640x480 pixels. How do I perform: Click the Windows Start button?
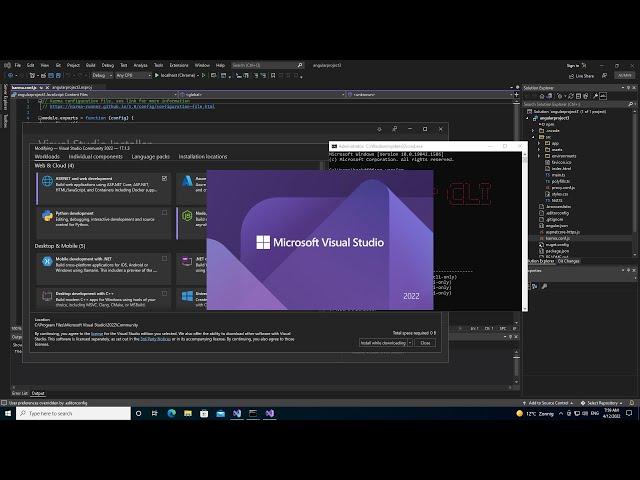point(7,413)
